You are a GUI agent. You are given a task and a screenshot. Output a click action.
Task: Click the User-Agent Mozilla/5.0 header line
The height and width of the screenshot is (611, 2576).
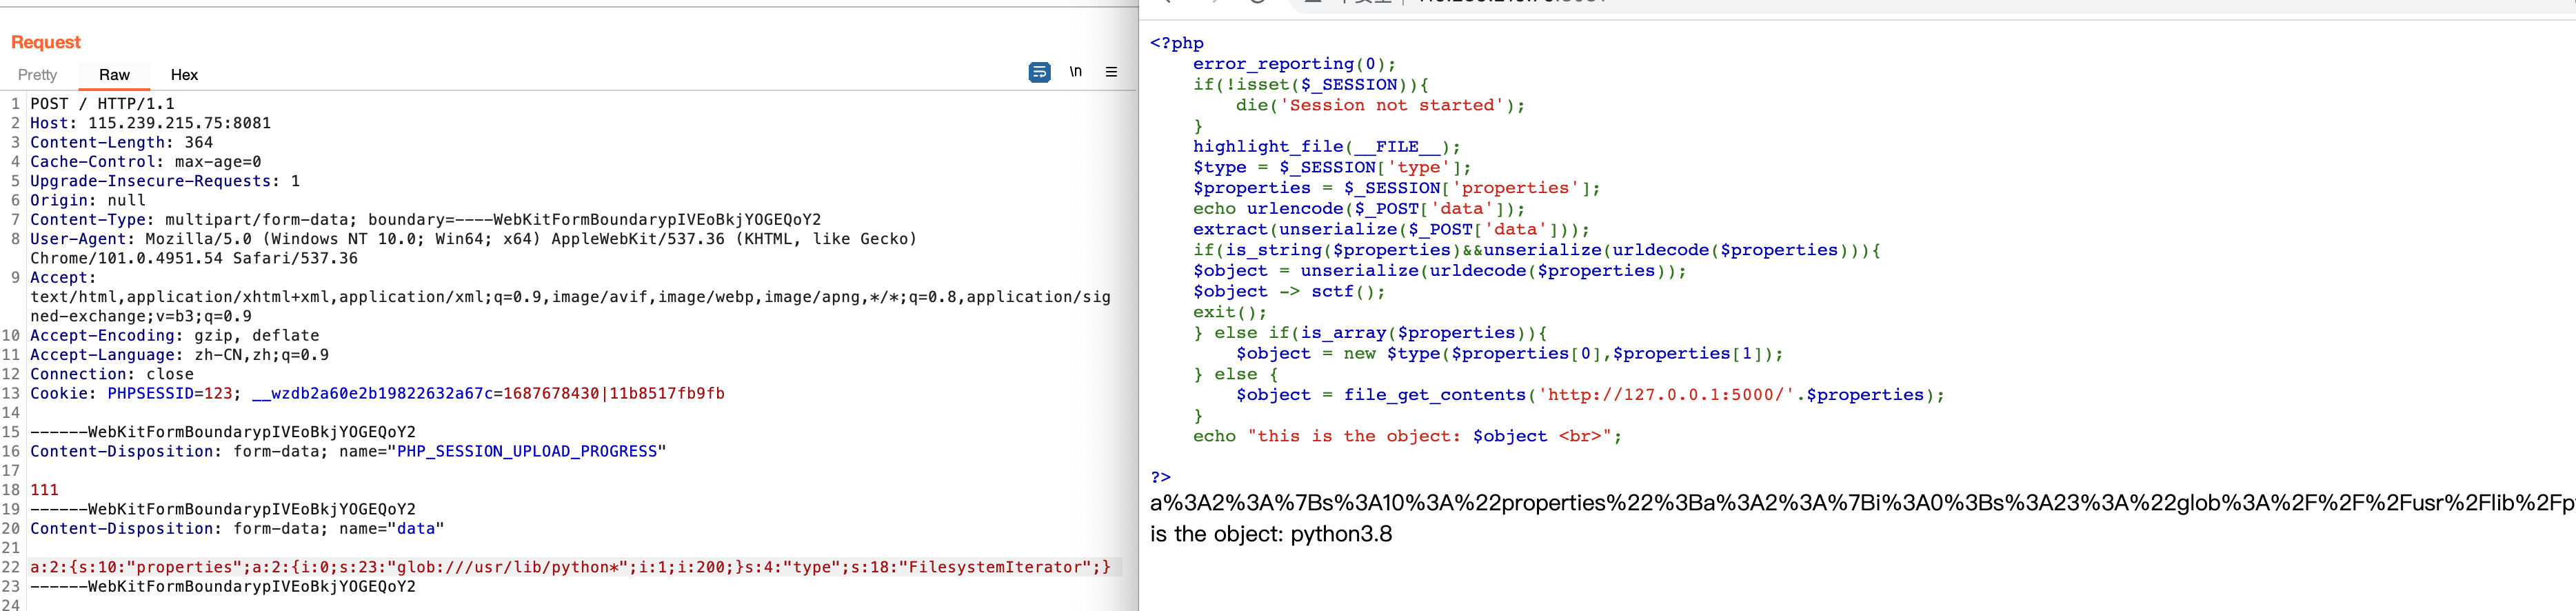tap(473, 249)
